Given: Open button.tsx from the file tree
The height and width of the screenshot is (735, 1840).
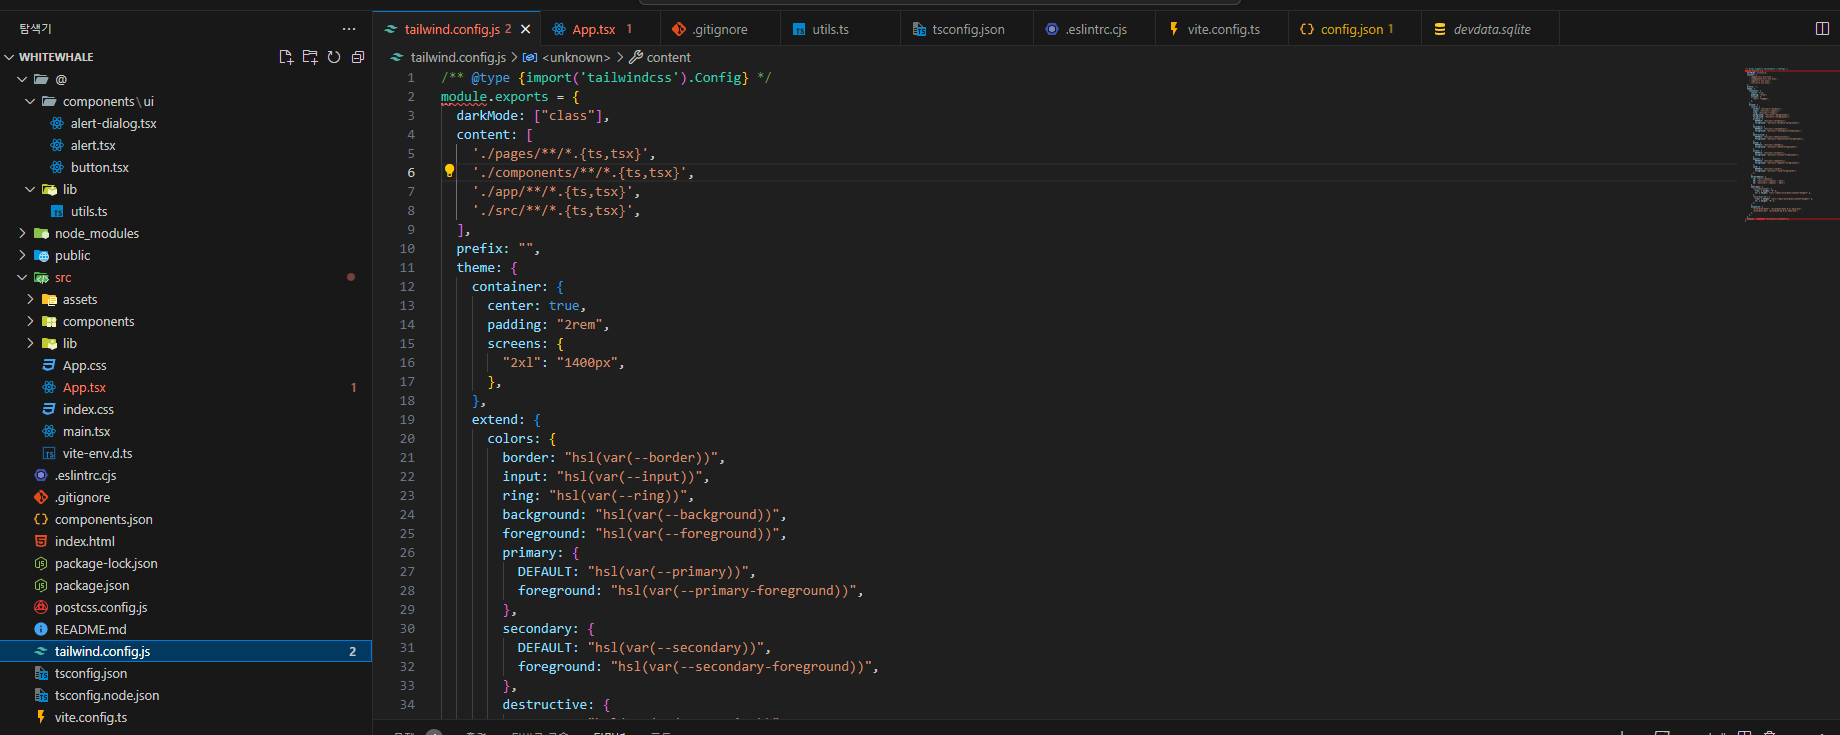Looking at the screenshot, I should (186, 167).
